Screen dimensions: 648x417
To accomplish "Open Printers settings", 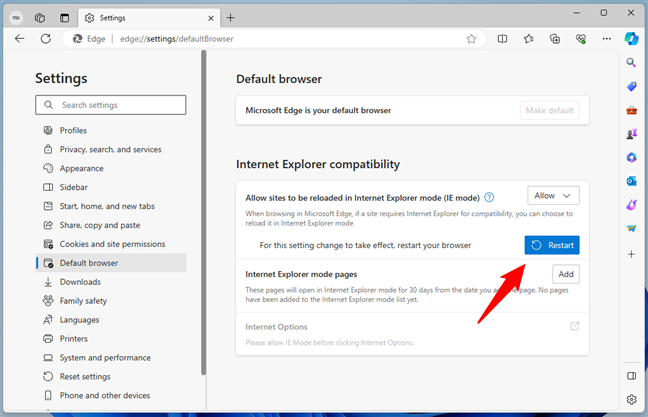I will [111, 339].
